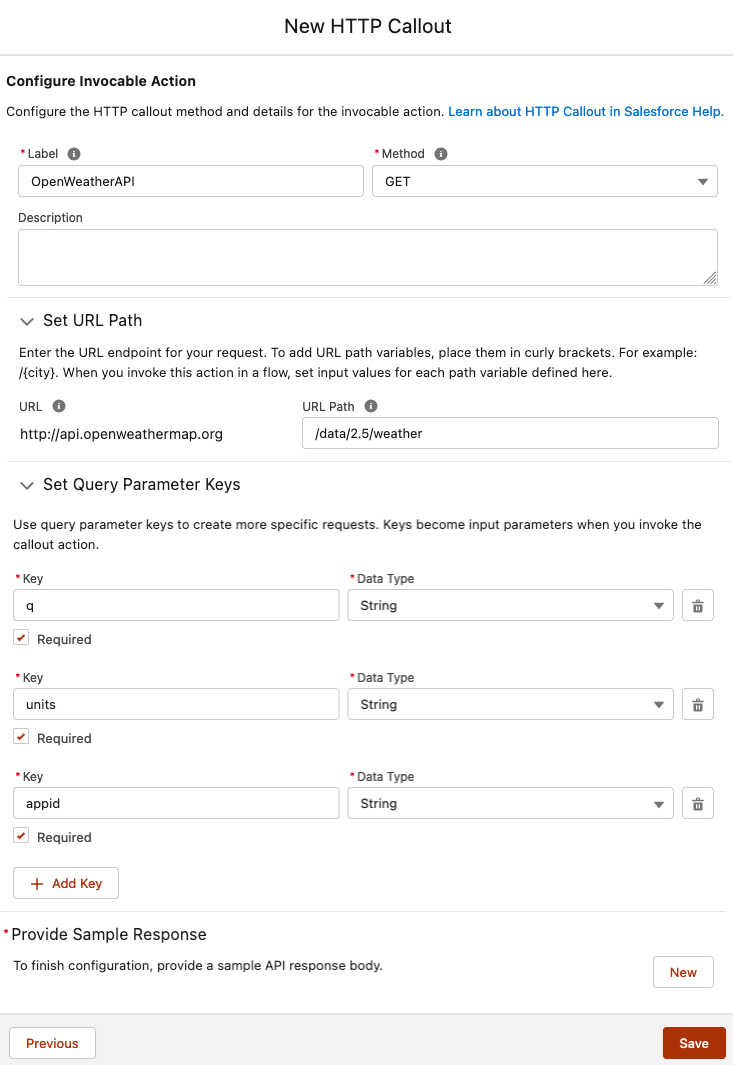This screenshot has height=1065, width=733.
Task: Click the info icon beside Method
Action: 441,154
